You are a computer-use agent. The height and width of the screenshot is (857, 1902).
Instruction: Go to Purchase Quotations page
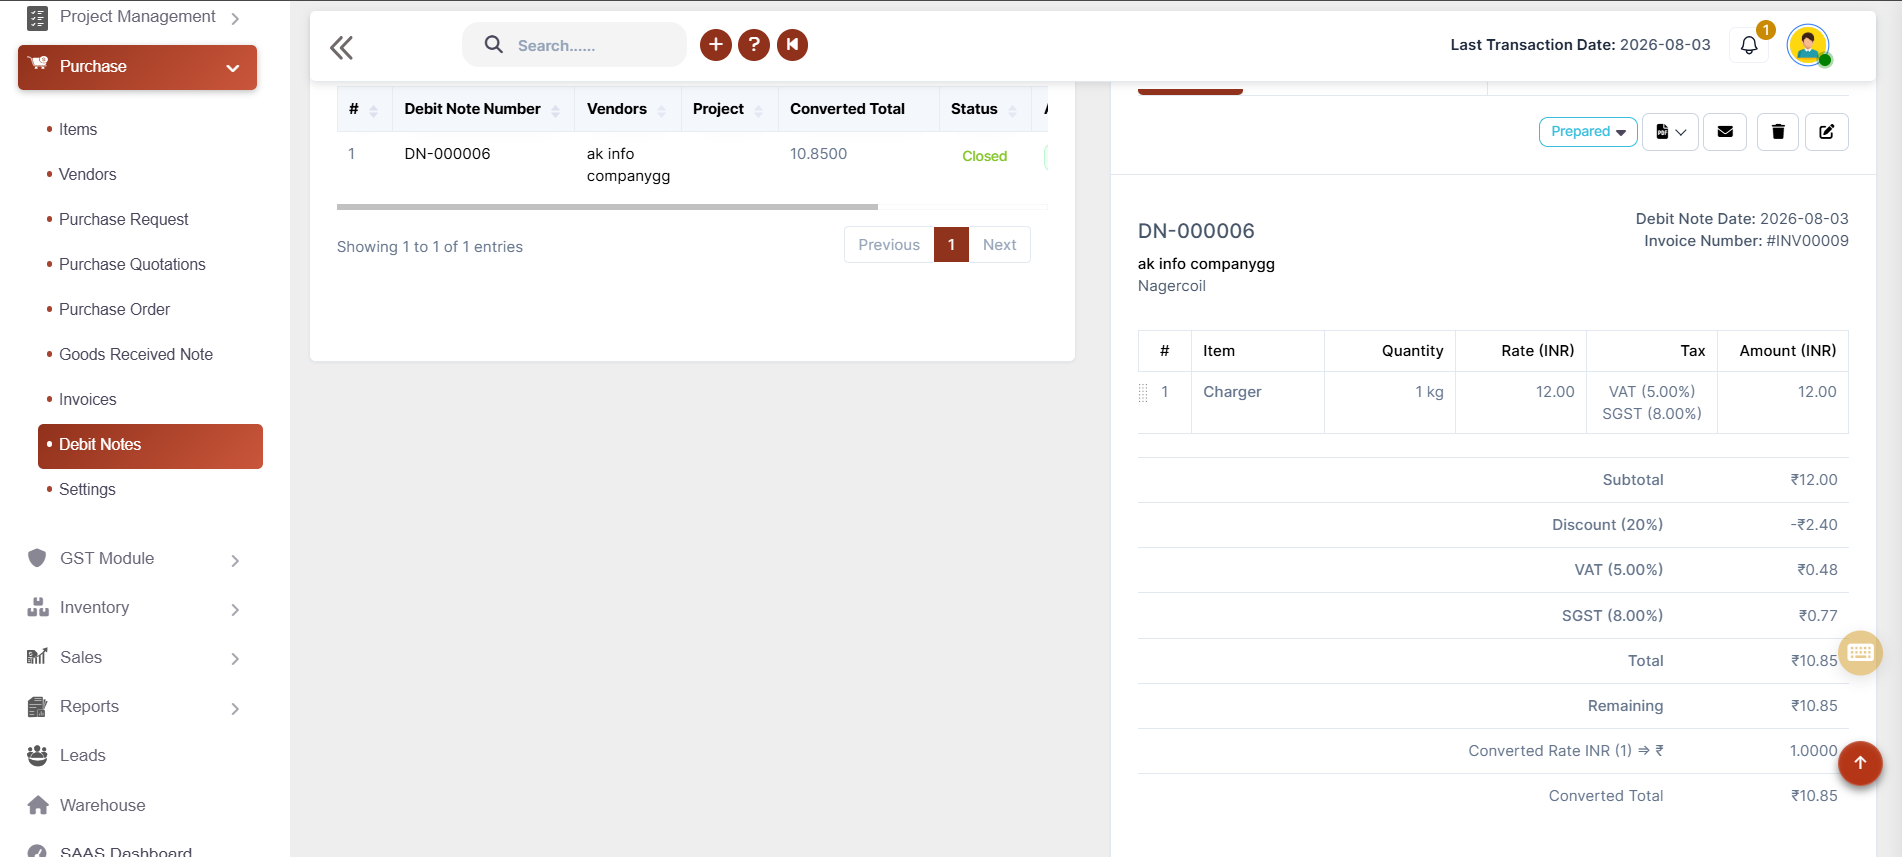132,265
